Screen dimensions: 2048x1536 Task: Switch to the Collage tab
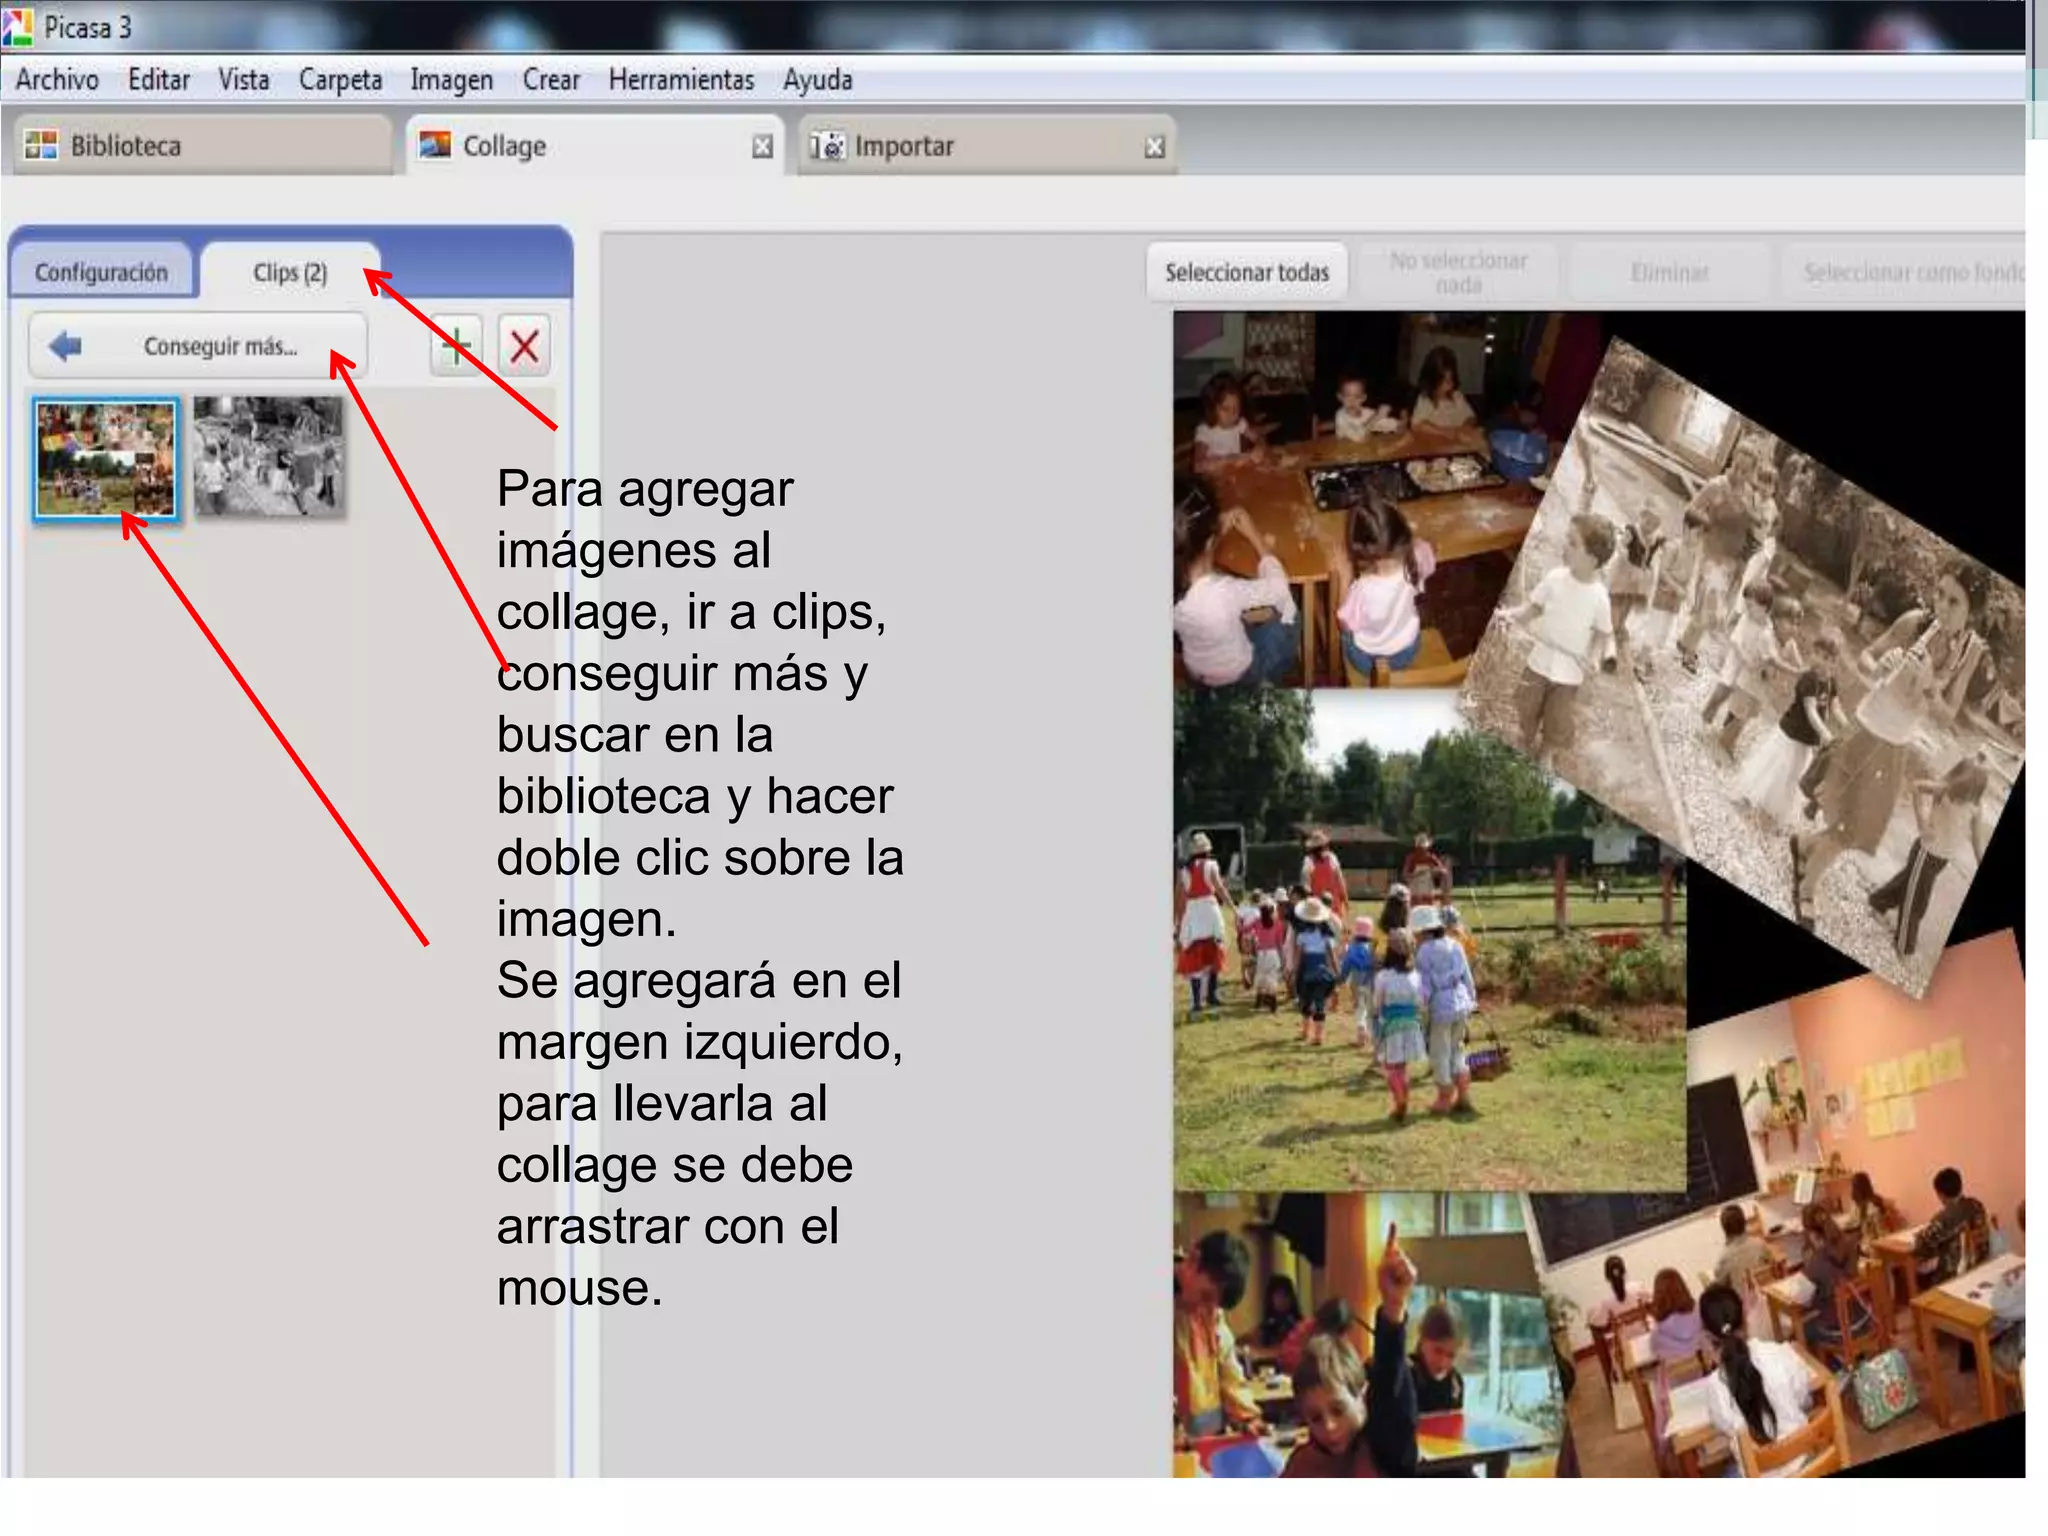[596, 146]
